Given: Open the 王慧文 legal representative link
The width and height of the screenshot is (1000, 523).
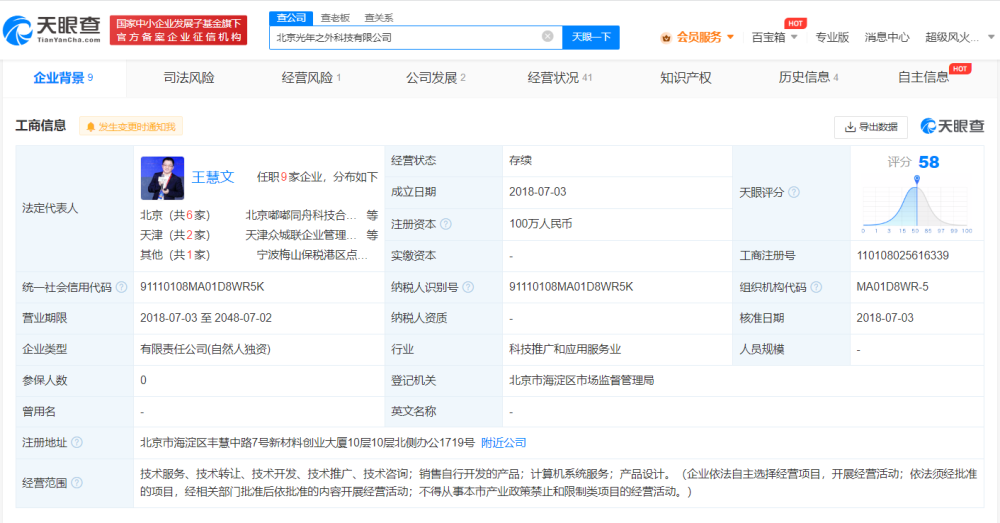Looking at the screenshot, I should tap(212, 177).
